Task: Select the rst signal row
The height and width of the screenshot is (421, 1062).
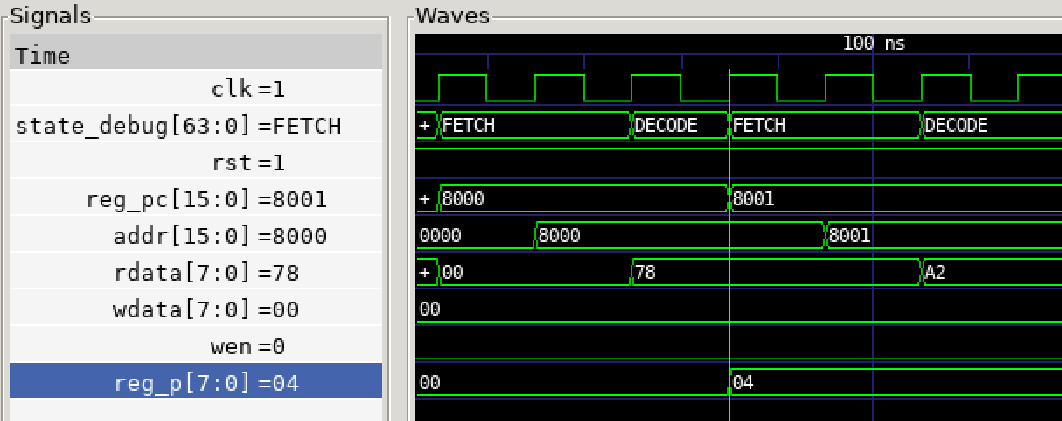Action: 196,162
